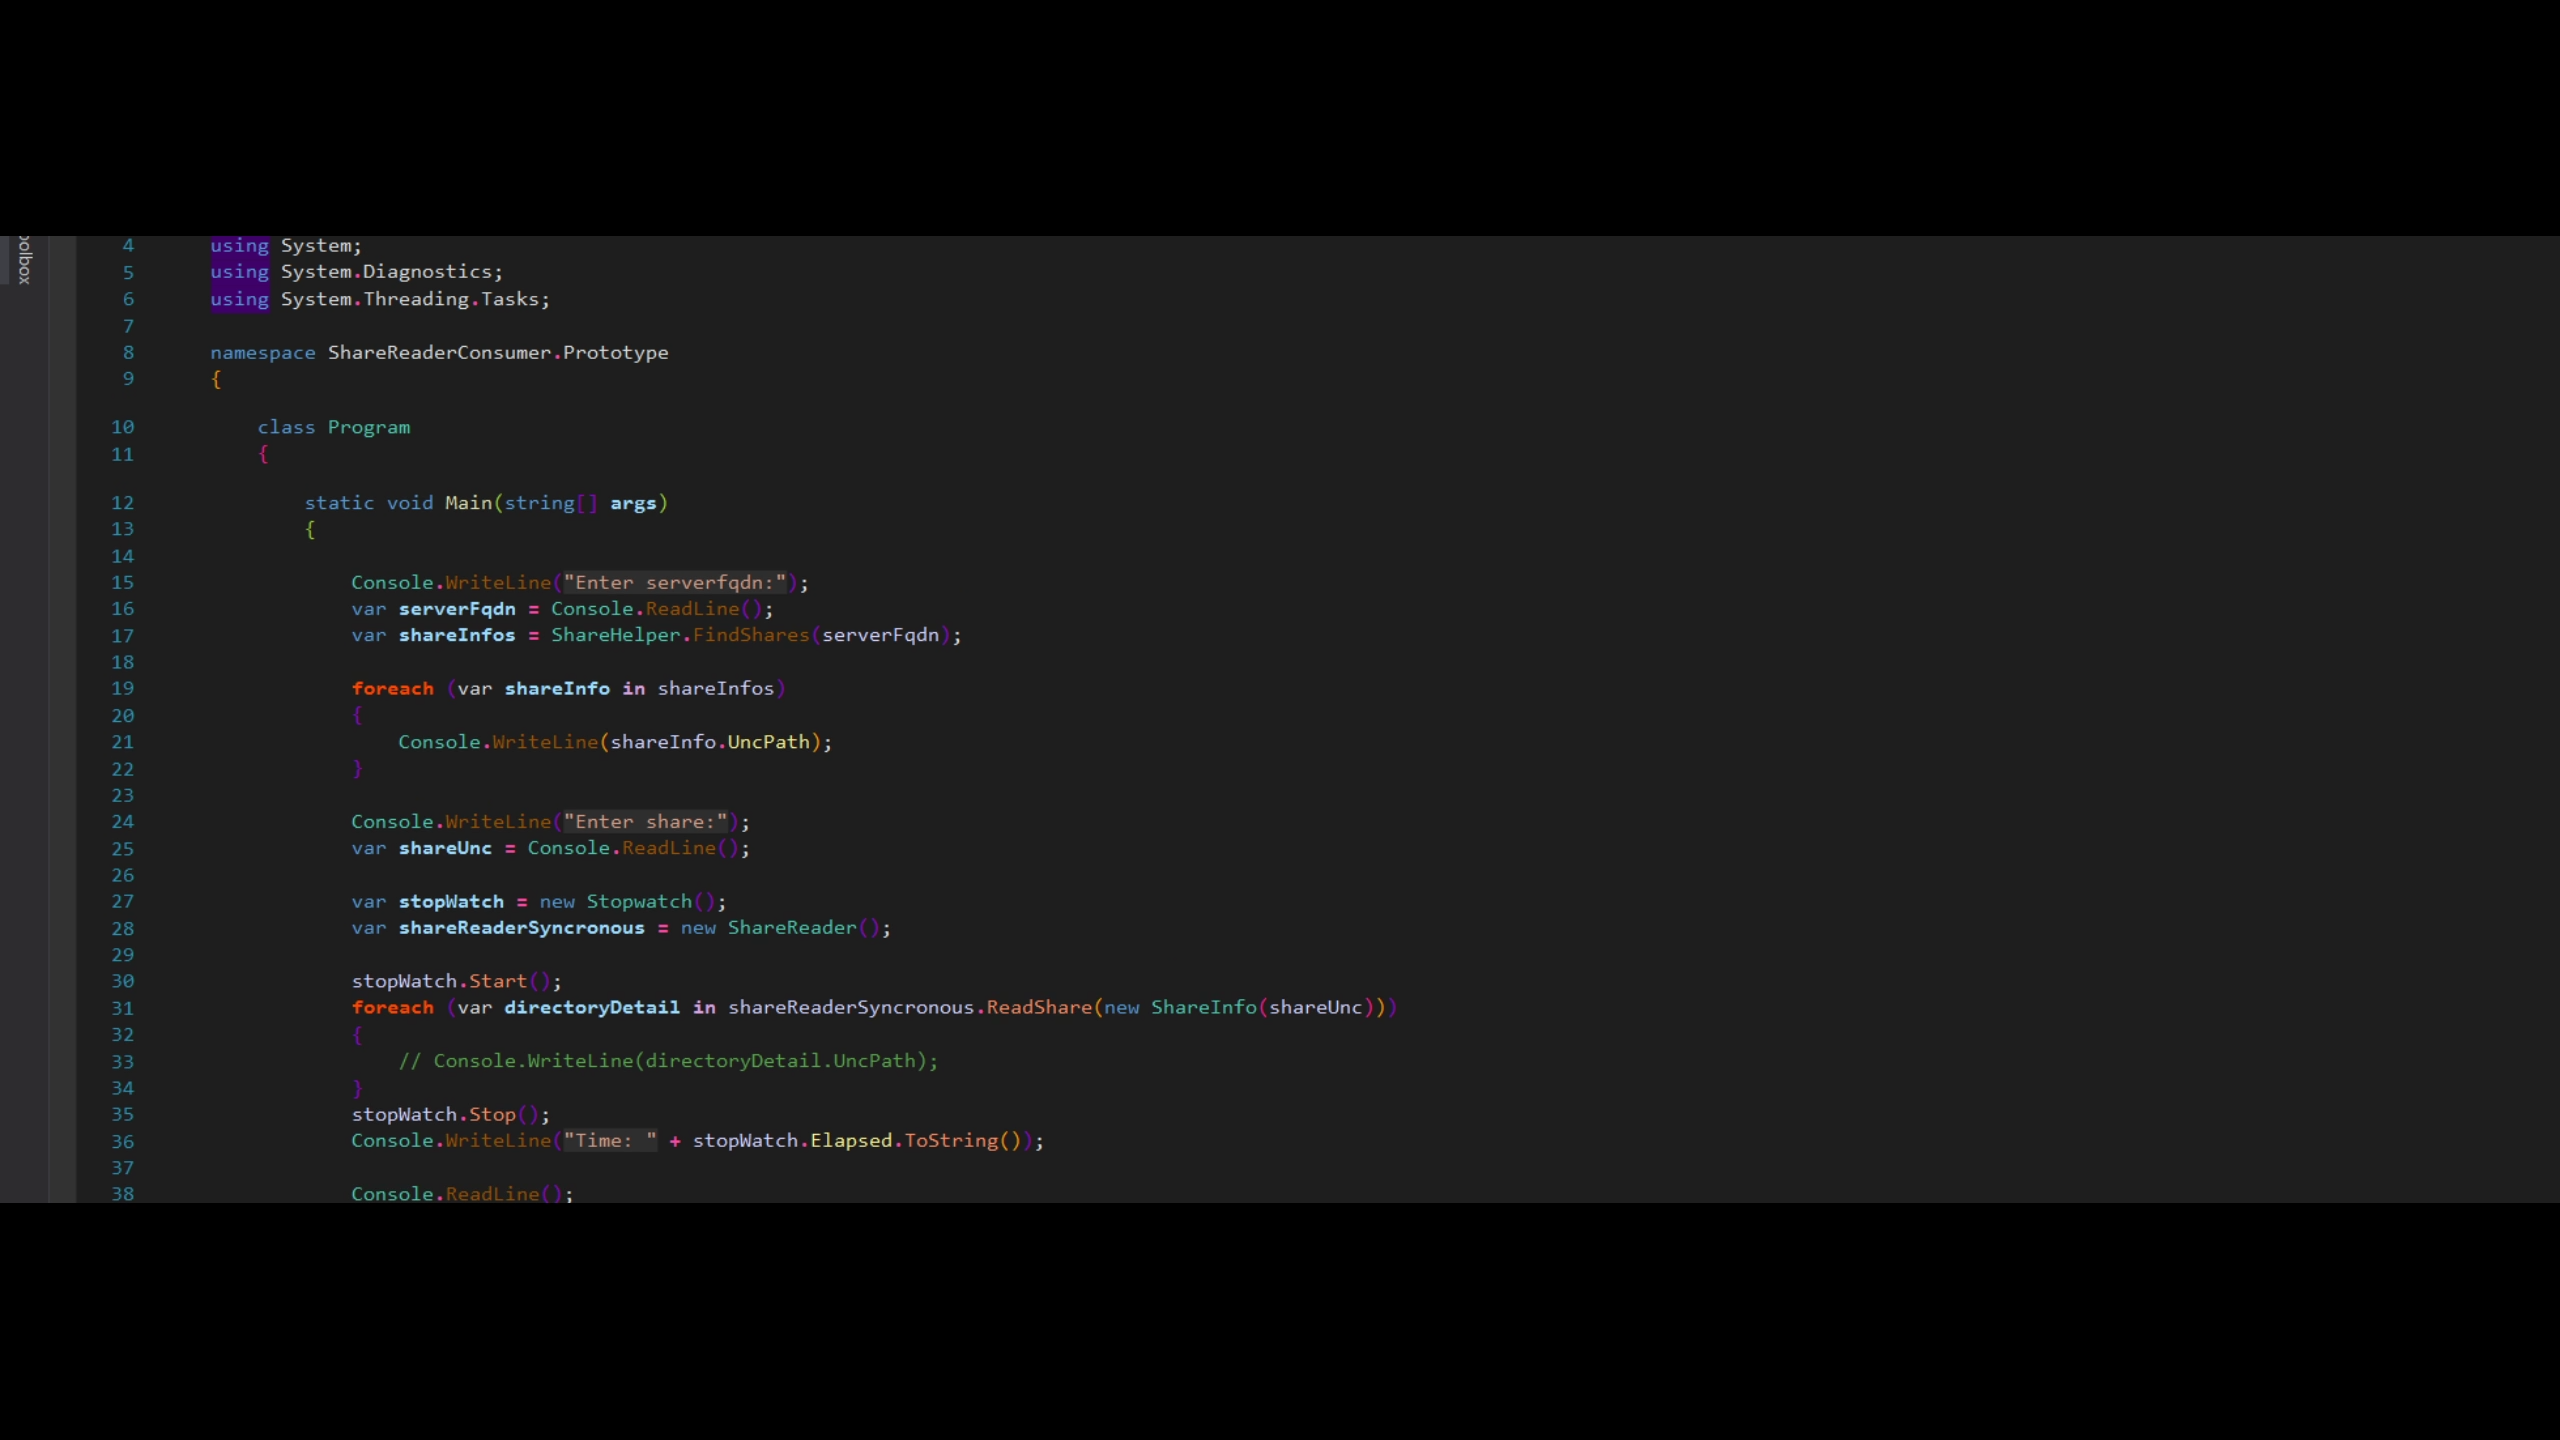The image size is (2560, 1440).
Task: Click the "namespace" keyword
Action: (x=262, y=353)
